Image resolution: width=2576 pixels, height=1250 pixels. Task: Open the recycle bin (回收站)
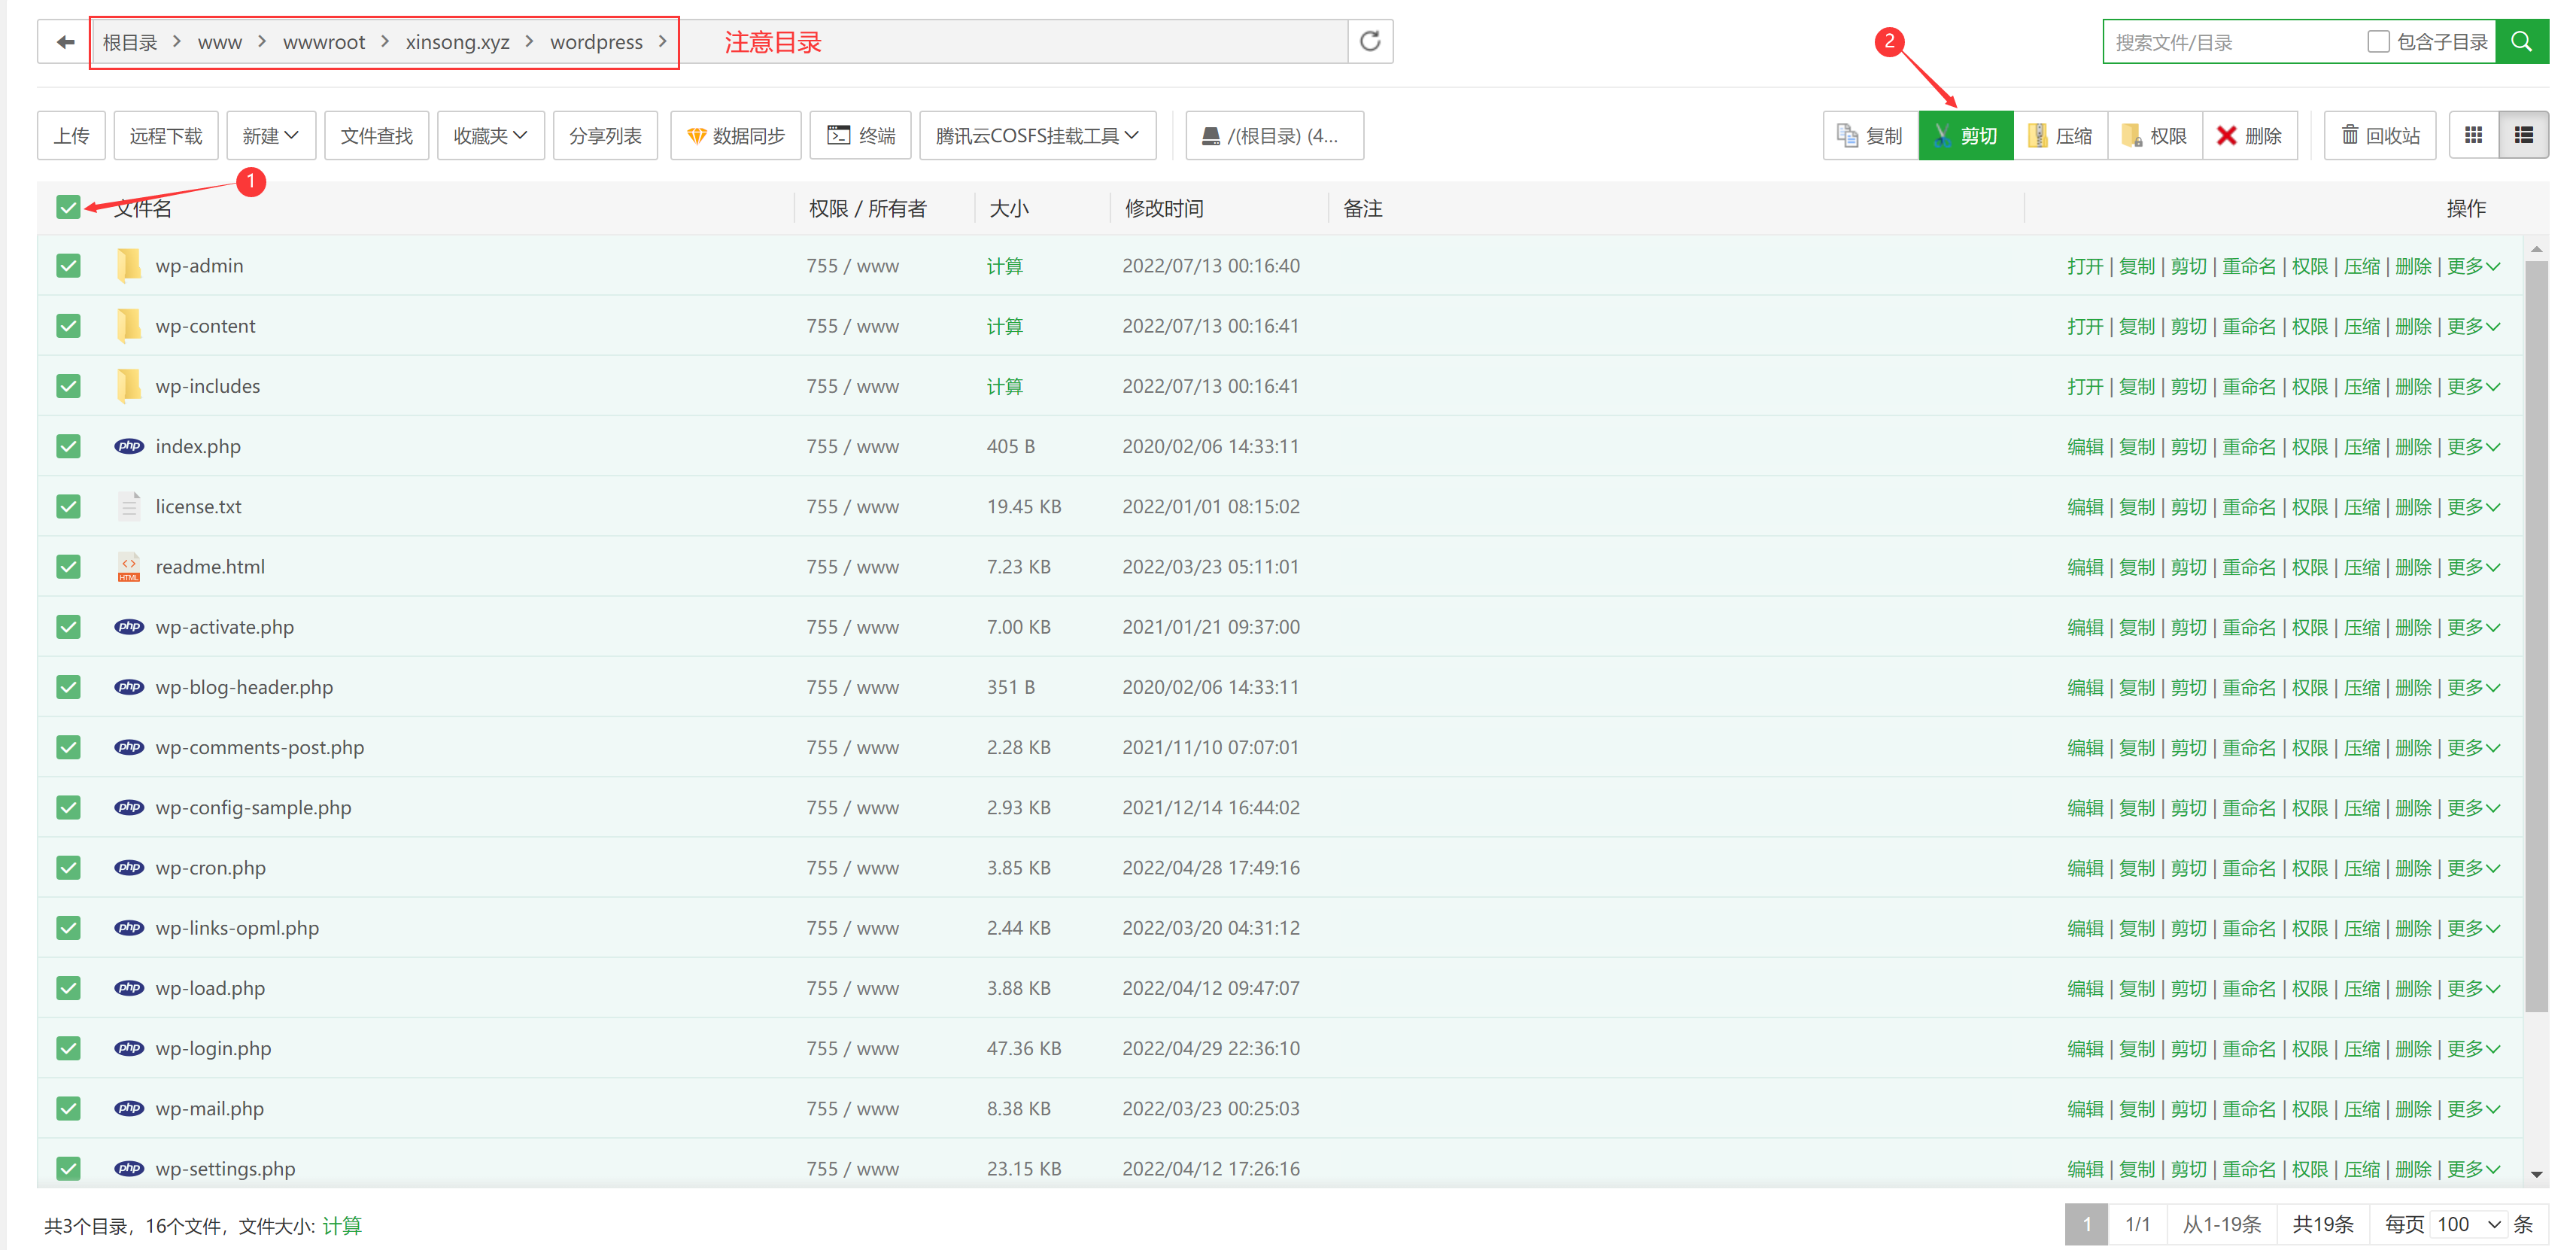2379,136
